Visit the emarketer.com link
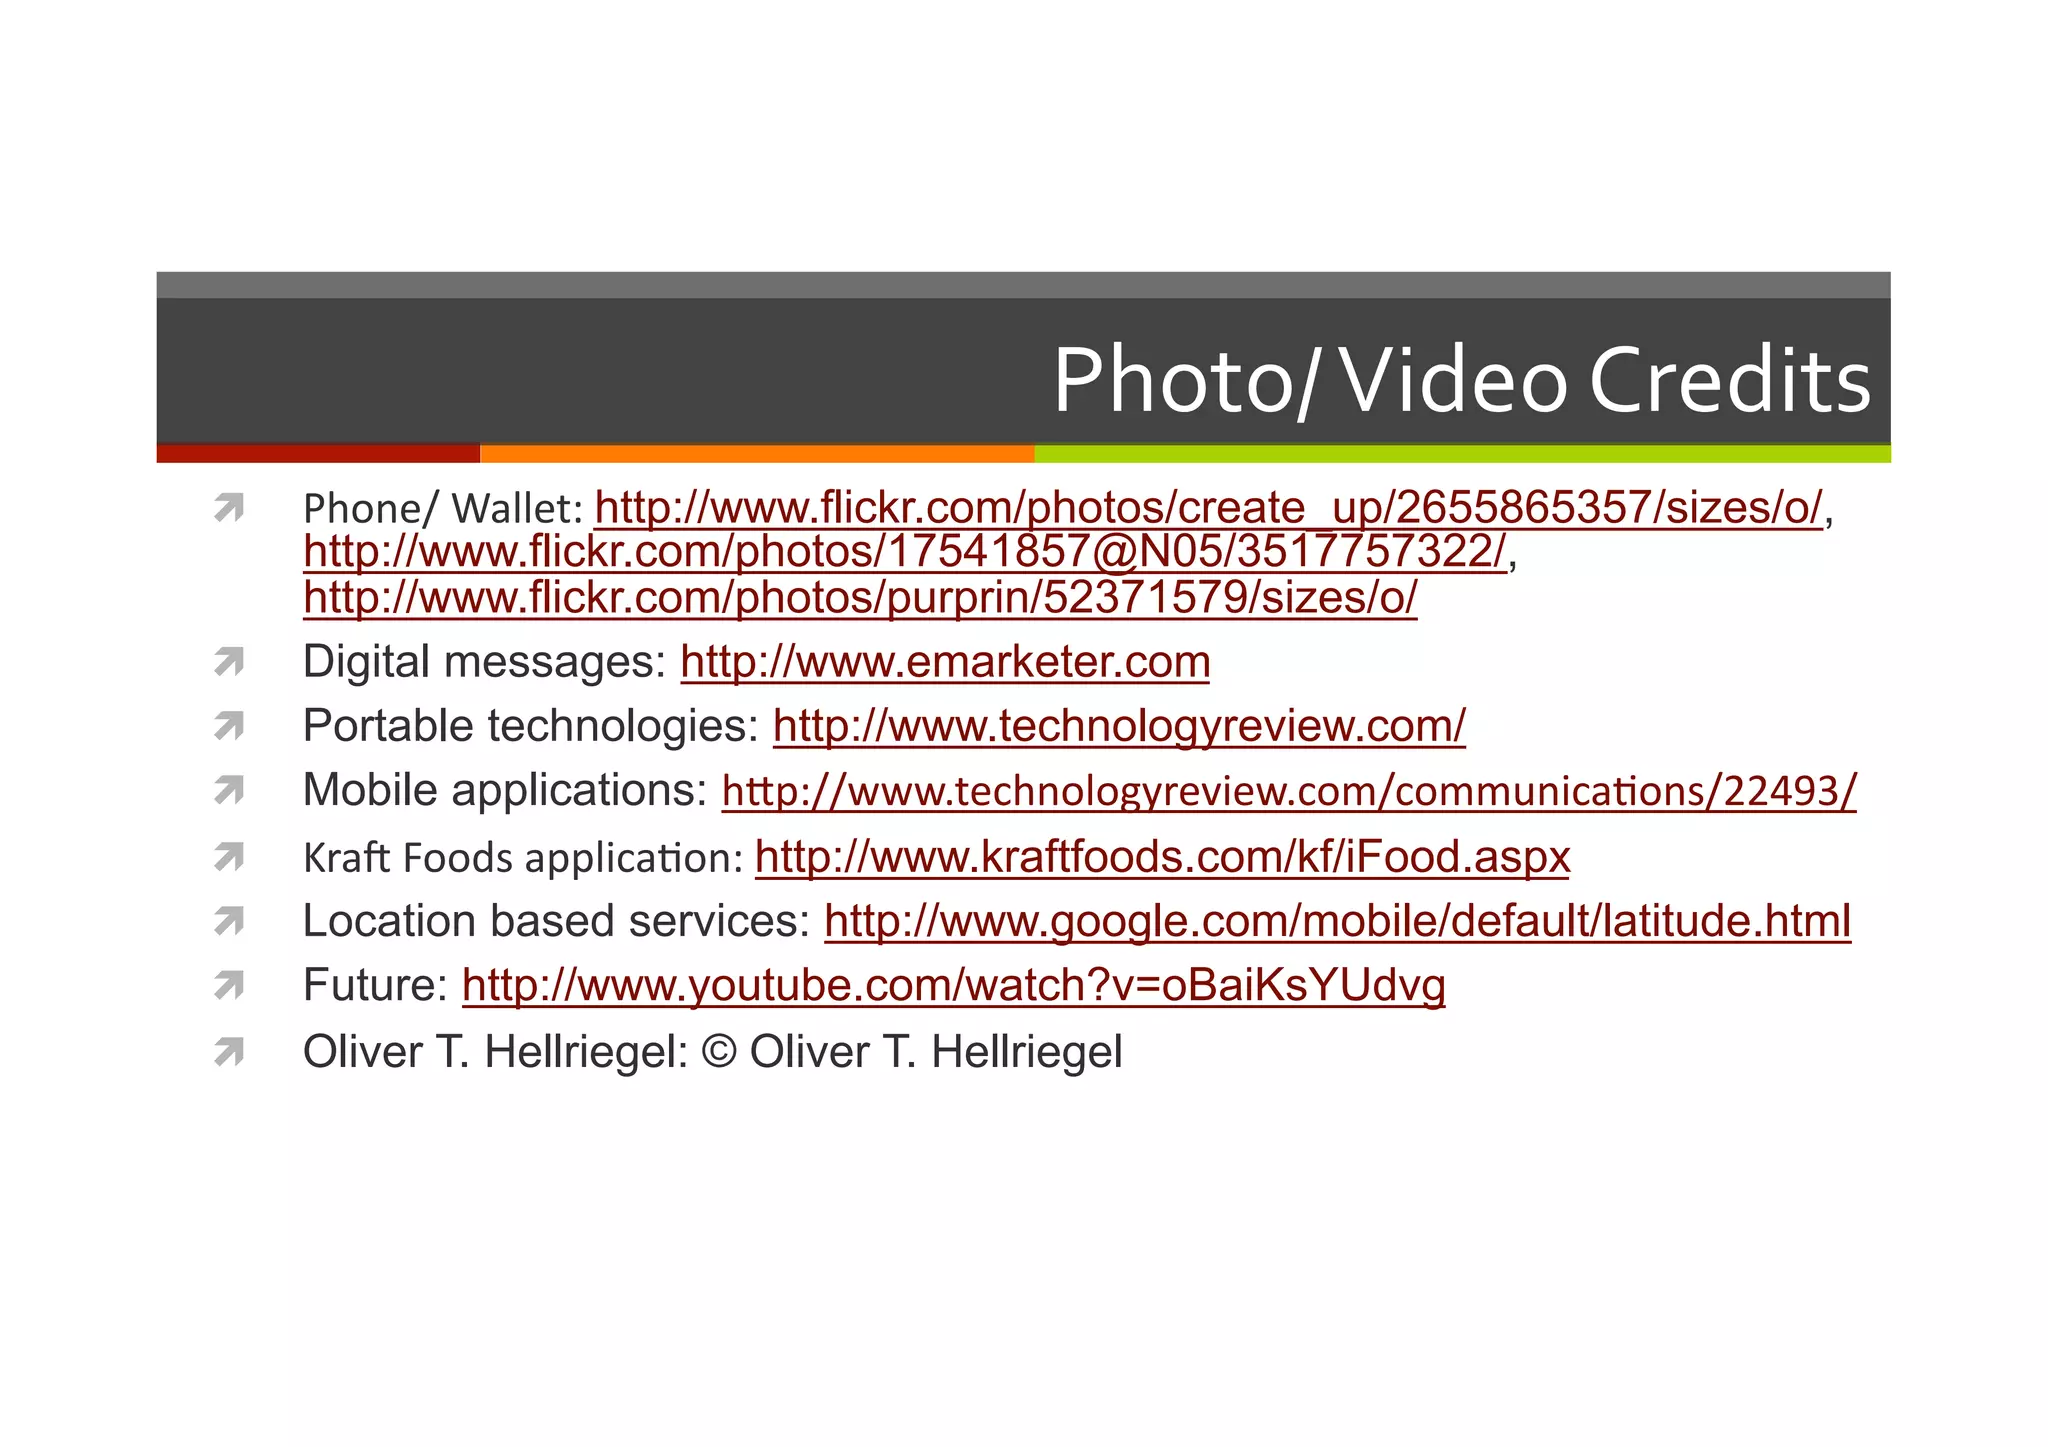The width and height of the screenshot is (2048, 1447). tap(945, 662)
